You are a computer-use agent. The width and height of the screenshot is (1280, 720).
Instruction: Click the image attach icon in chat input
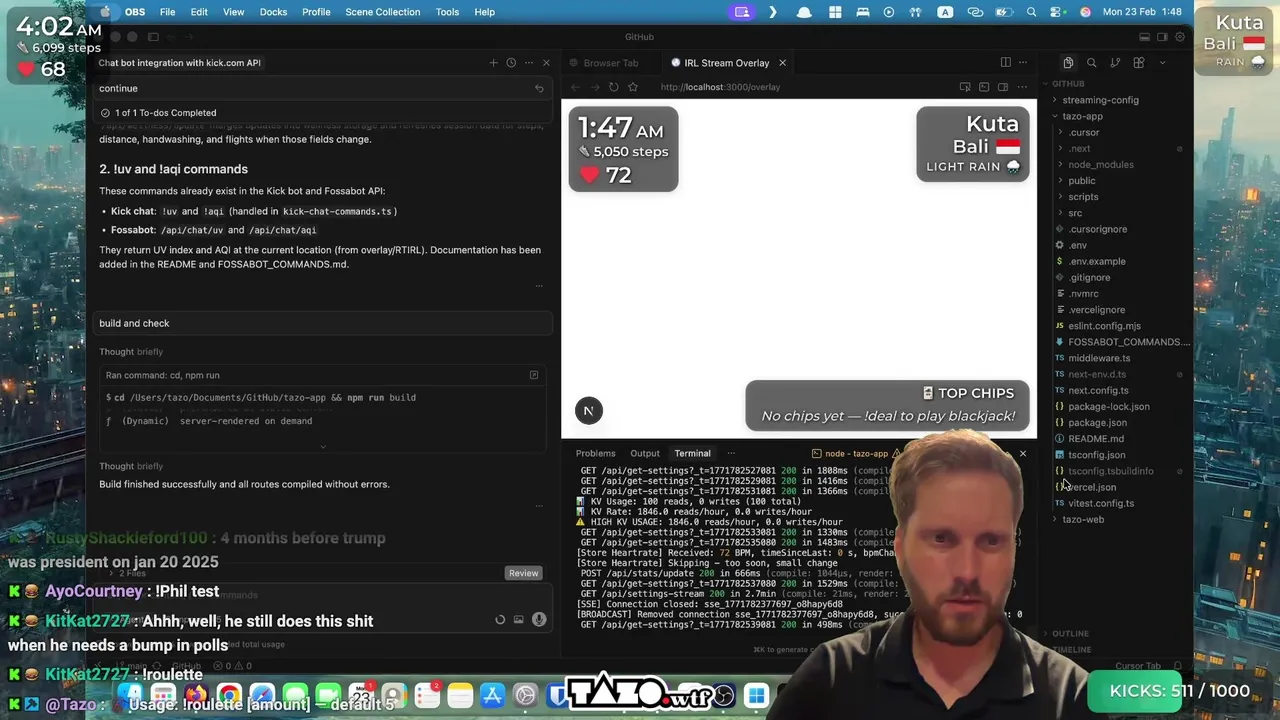(518, 620)
